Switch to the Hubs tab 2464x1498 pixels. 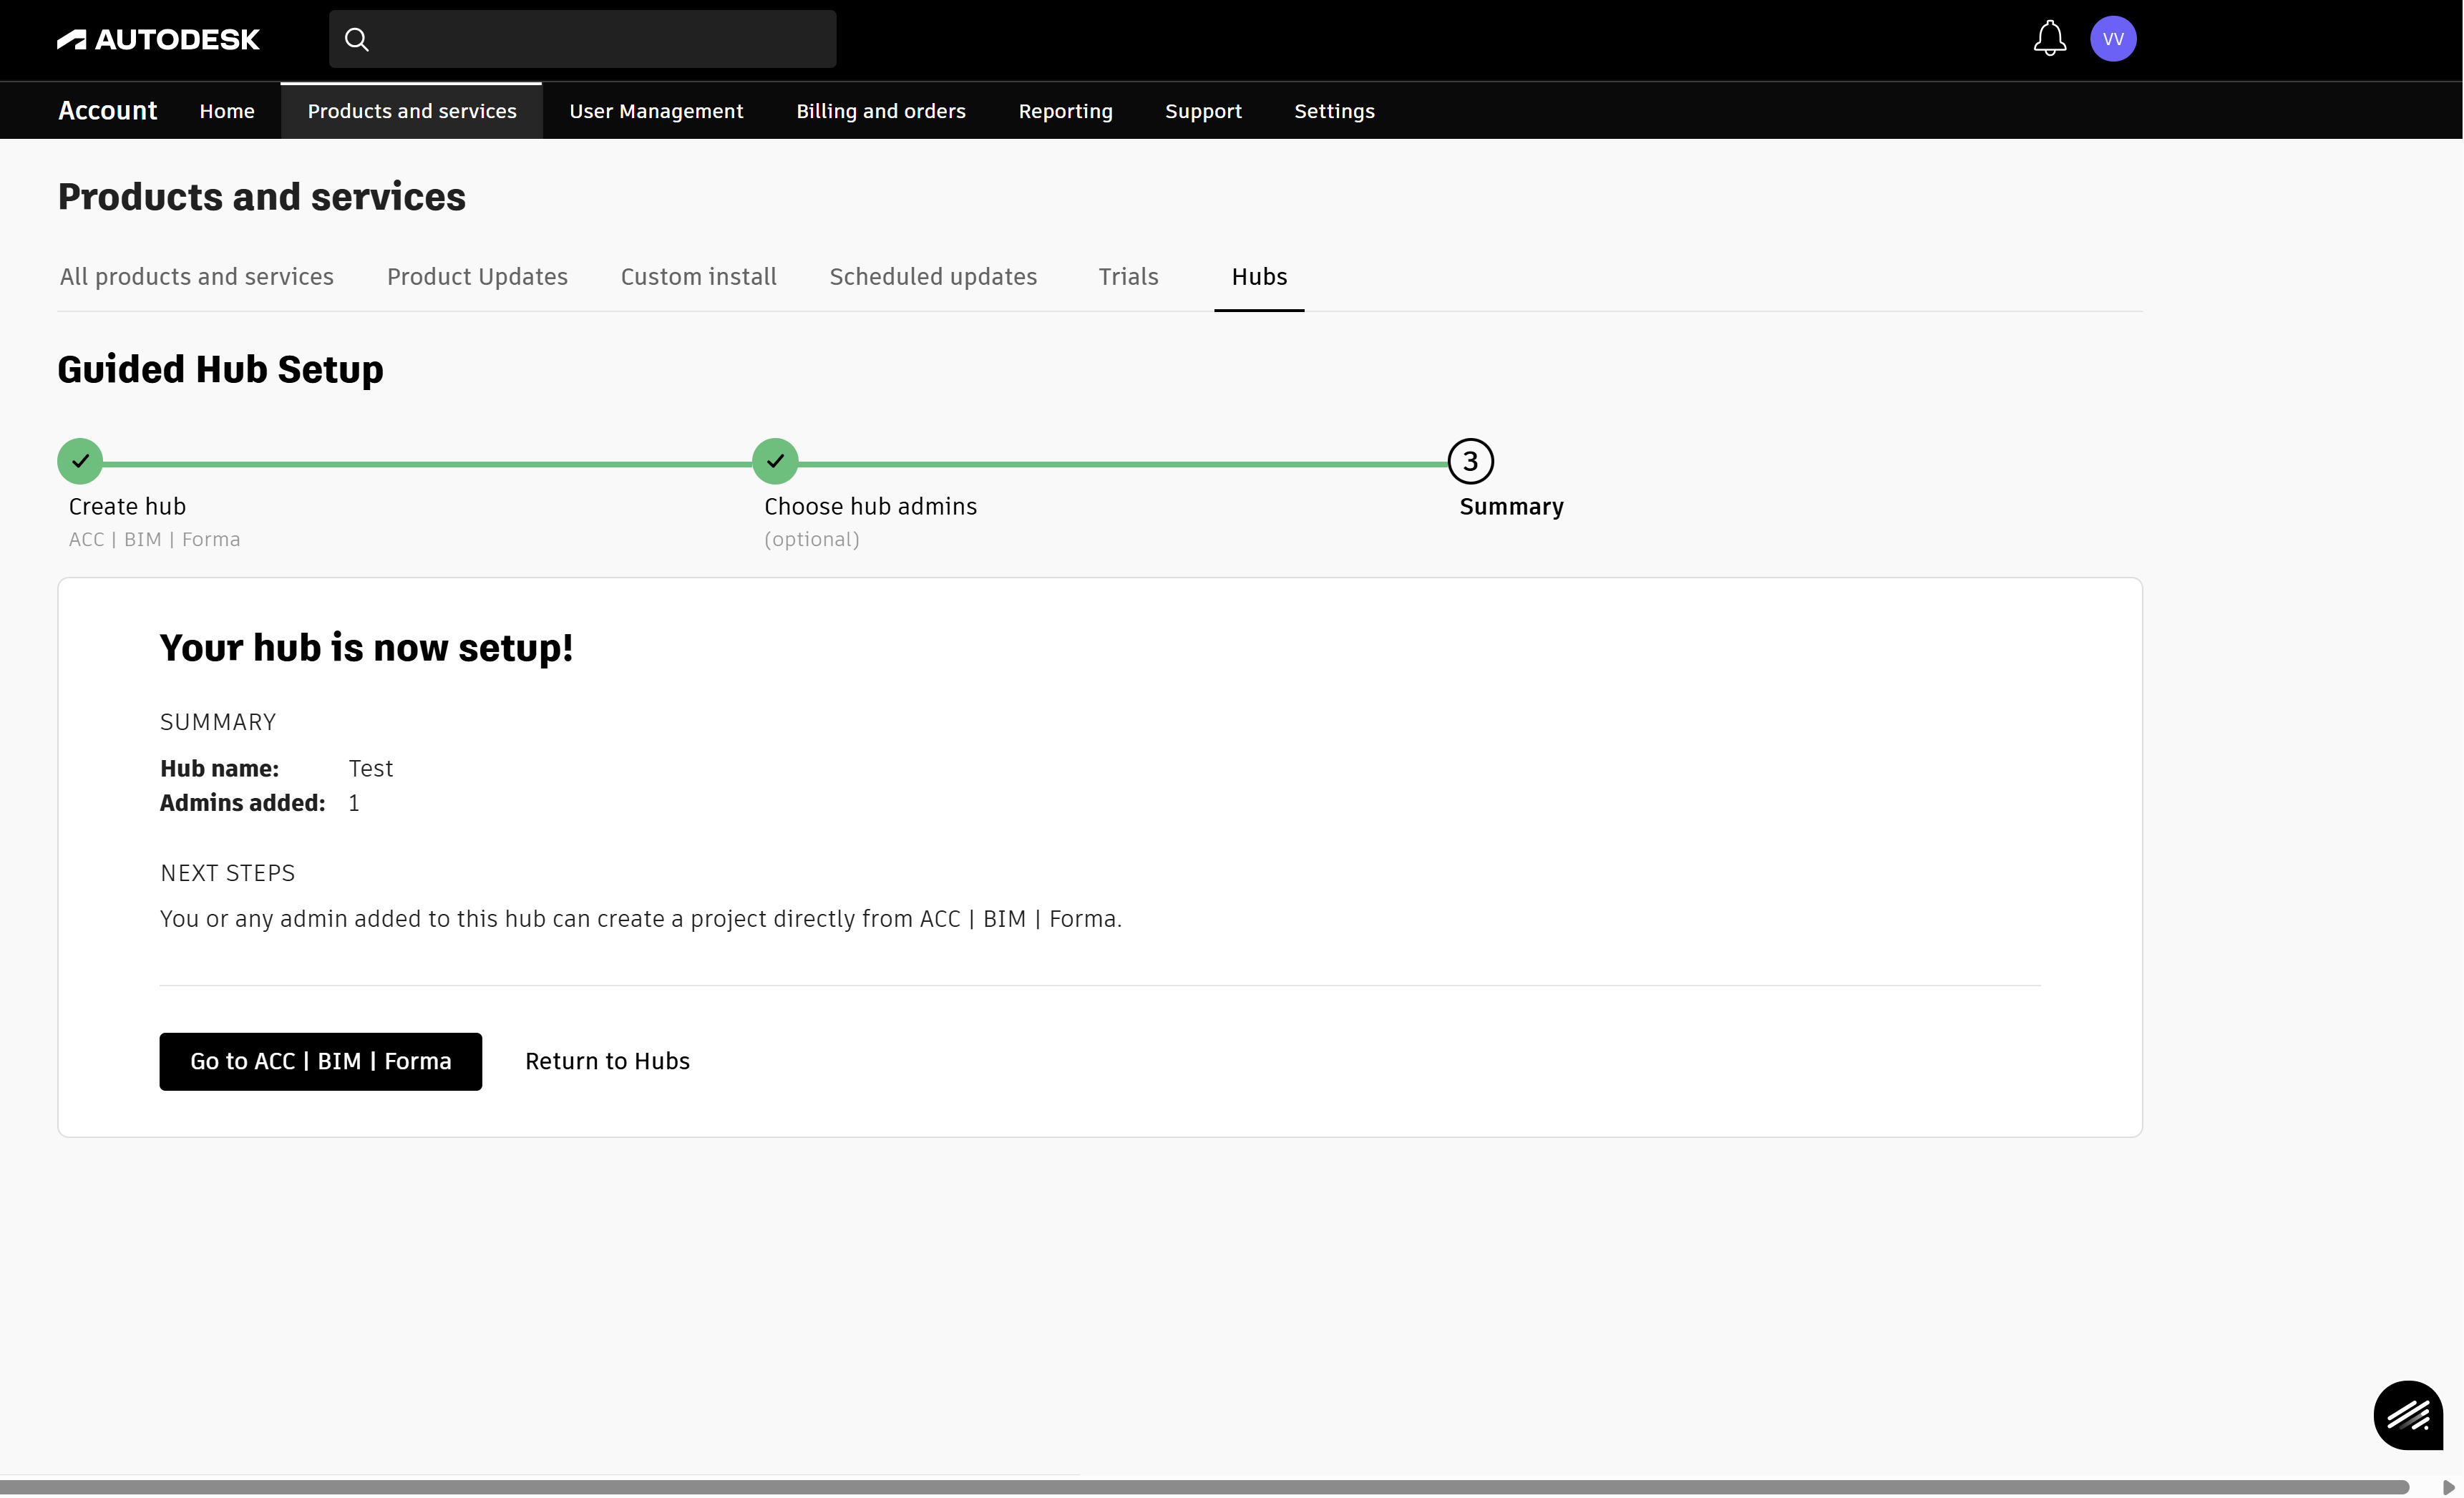click(x=1259, y=277)
